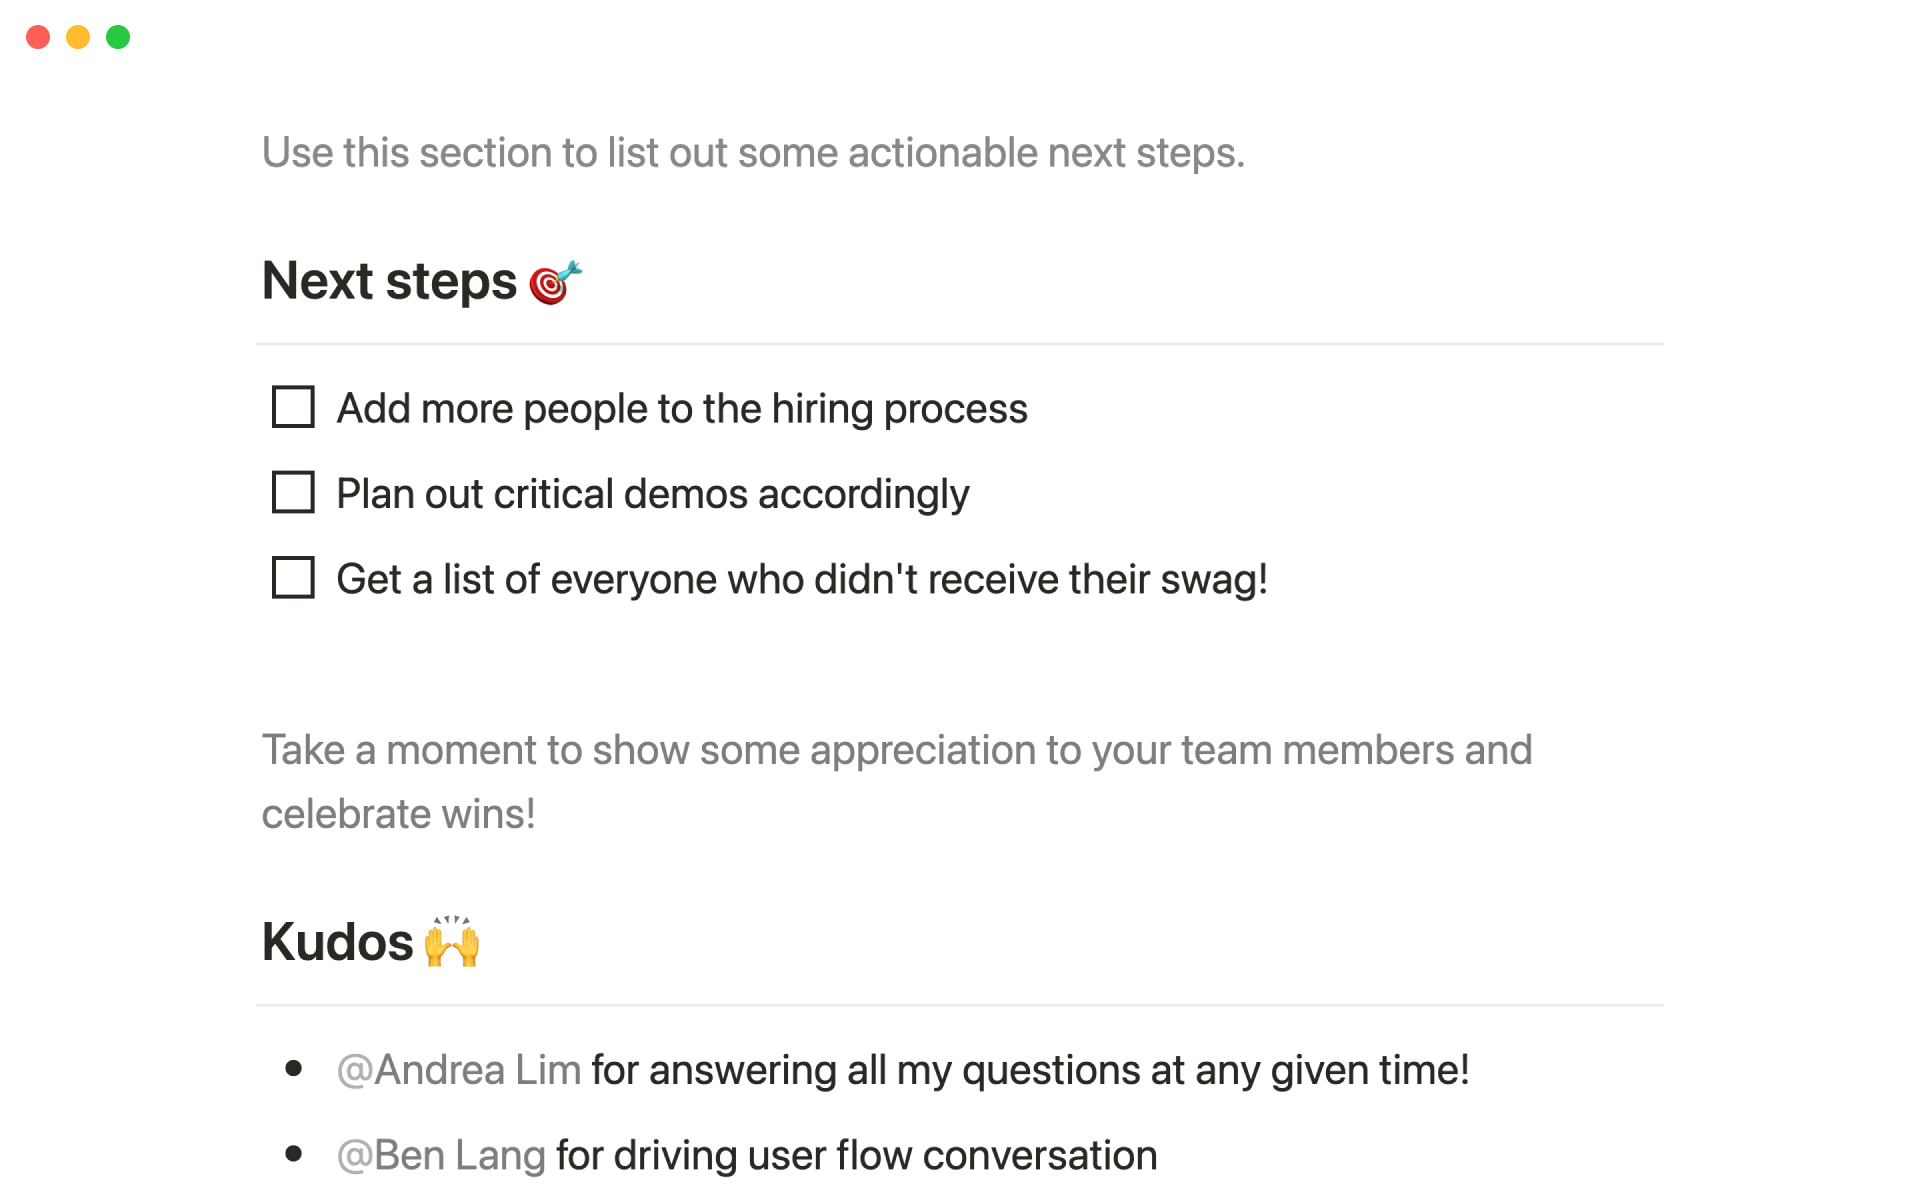The height and width of the screenshot is (1200, 1920).
Task: Click the bullet point before @Andrea Lim
Action: click(293, 1069)
